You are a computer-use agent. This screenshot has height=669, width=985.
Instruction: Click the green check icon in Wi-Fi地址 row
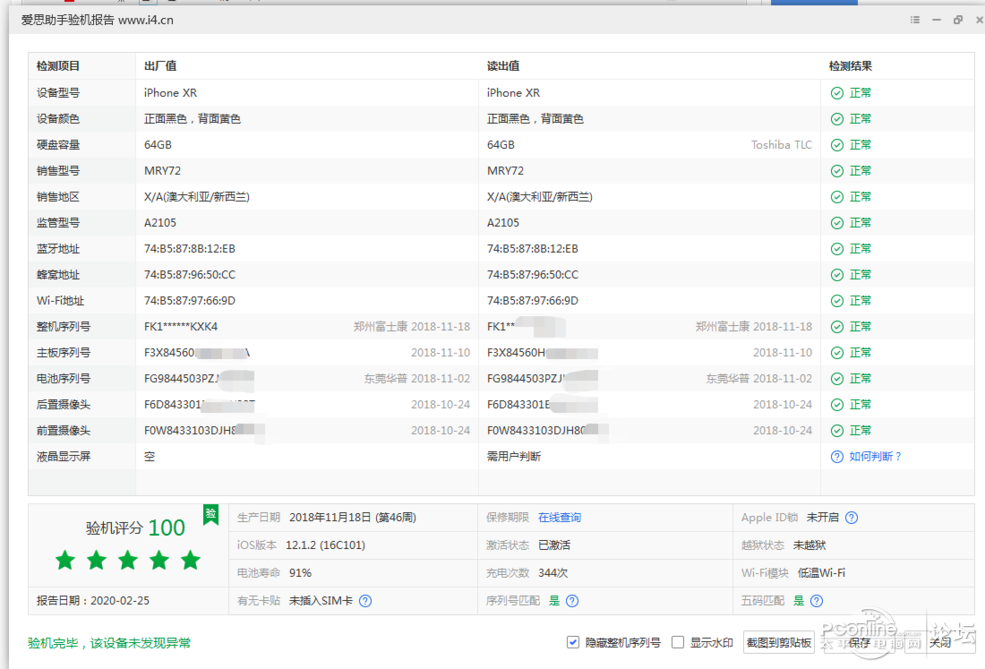837,301
